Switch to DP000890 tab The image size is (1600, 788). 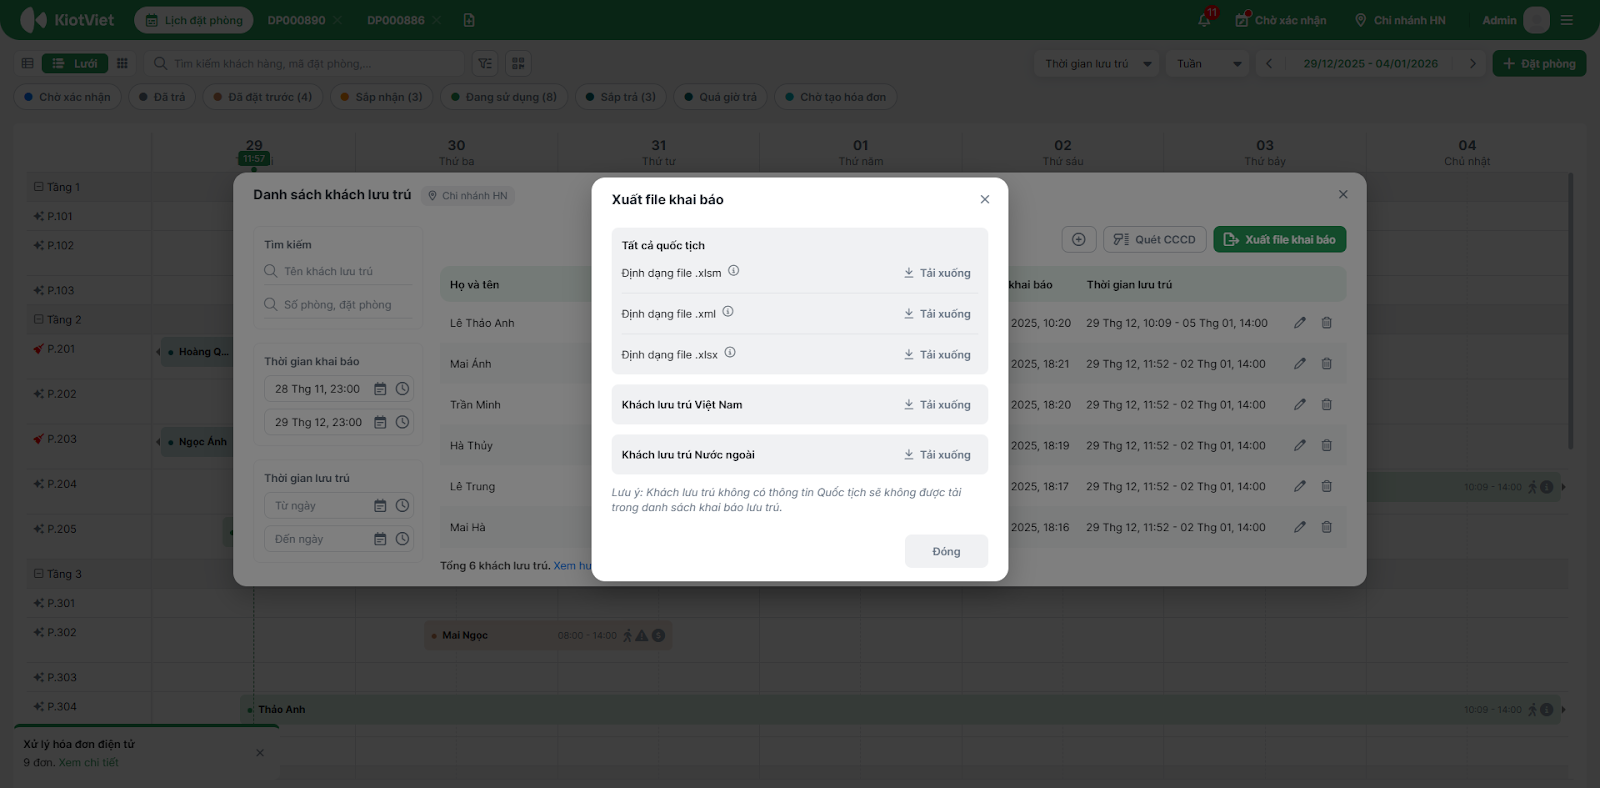click(296, 20)
